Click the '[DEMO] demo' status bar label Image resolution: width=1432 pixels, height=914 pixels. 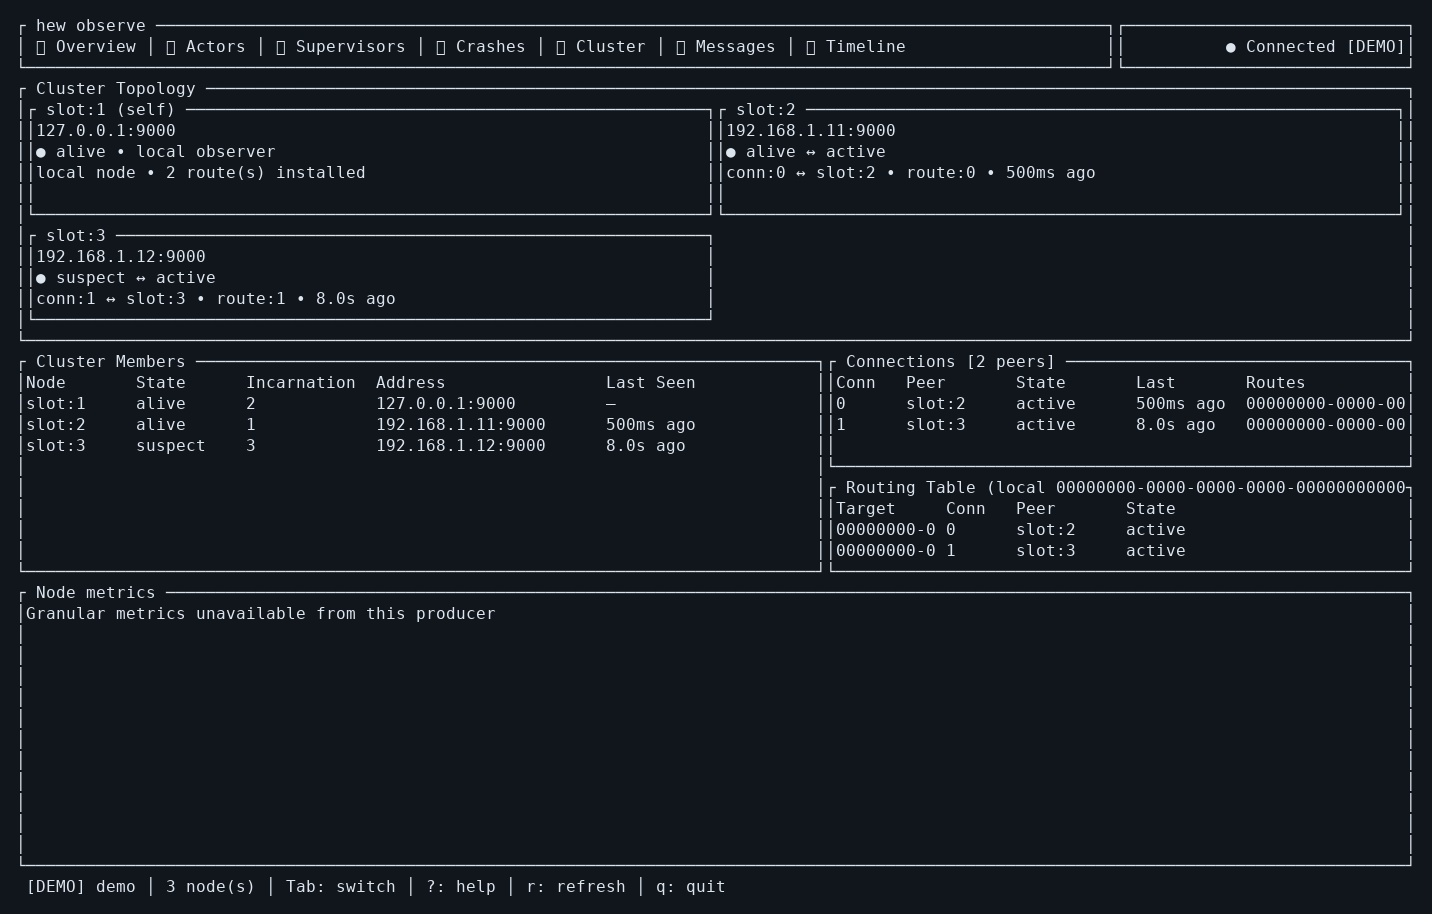[81, 887]
